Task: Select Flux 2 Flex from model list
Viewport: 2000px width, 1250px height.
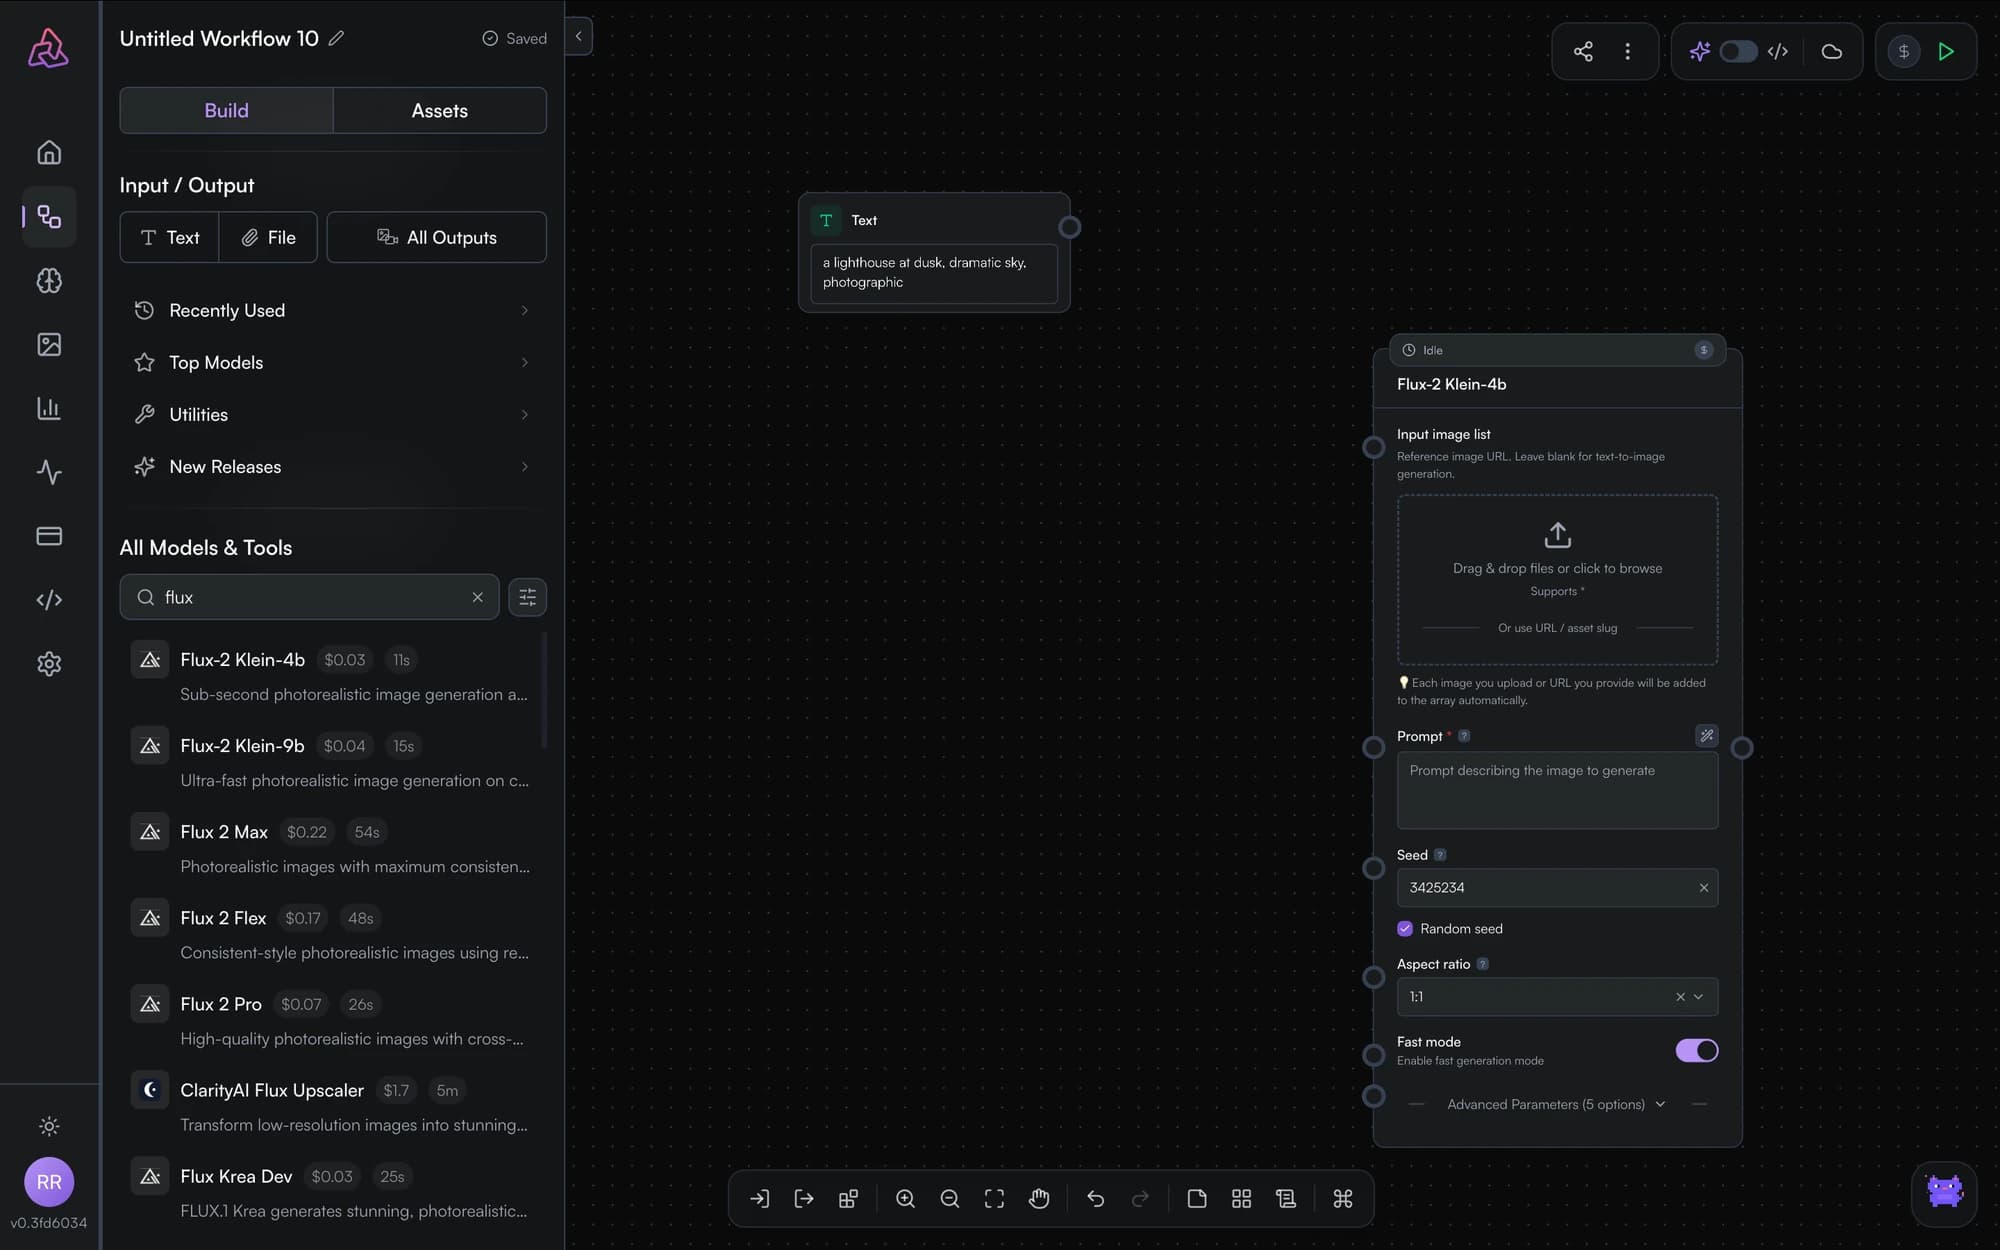Action: point(333,934)
